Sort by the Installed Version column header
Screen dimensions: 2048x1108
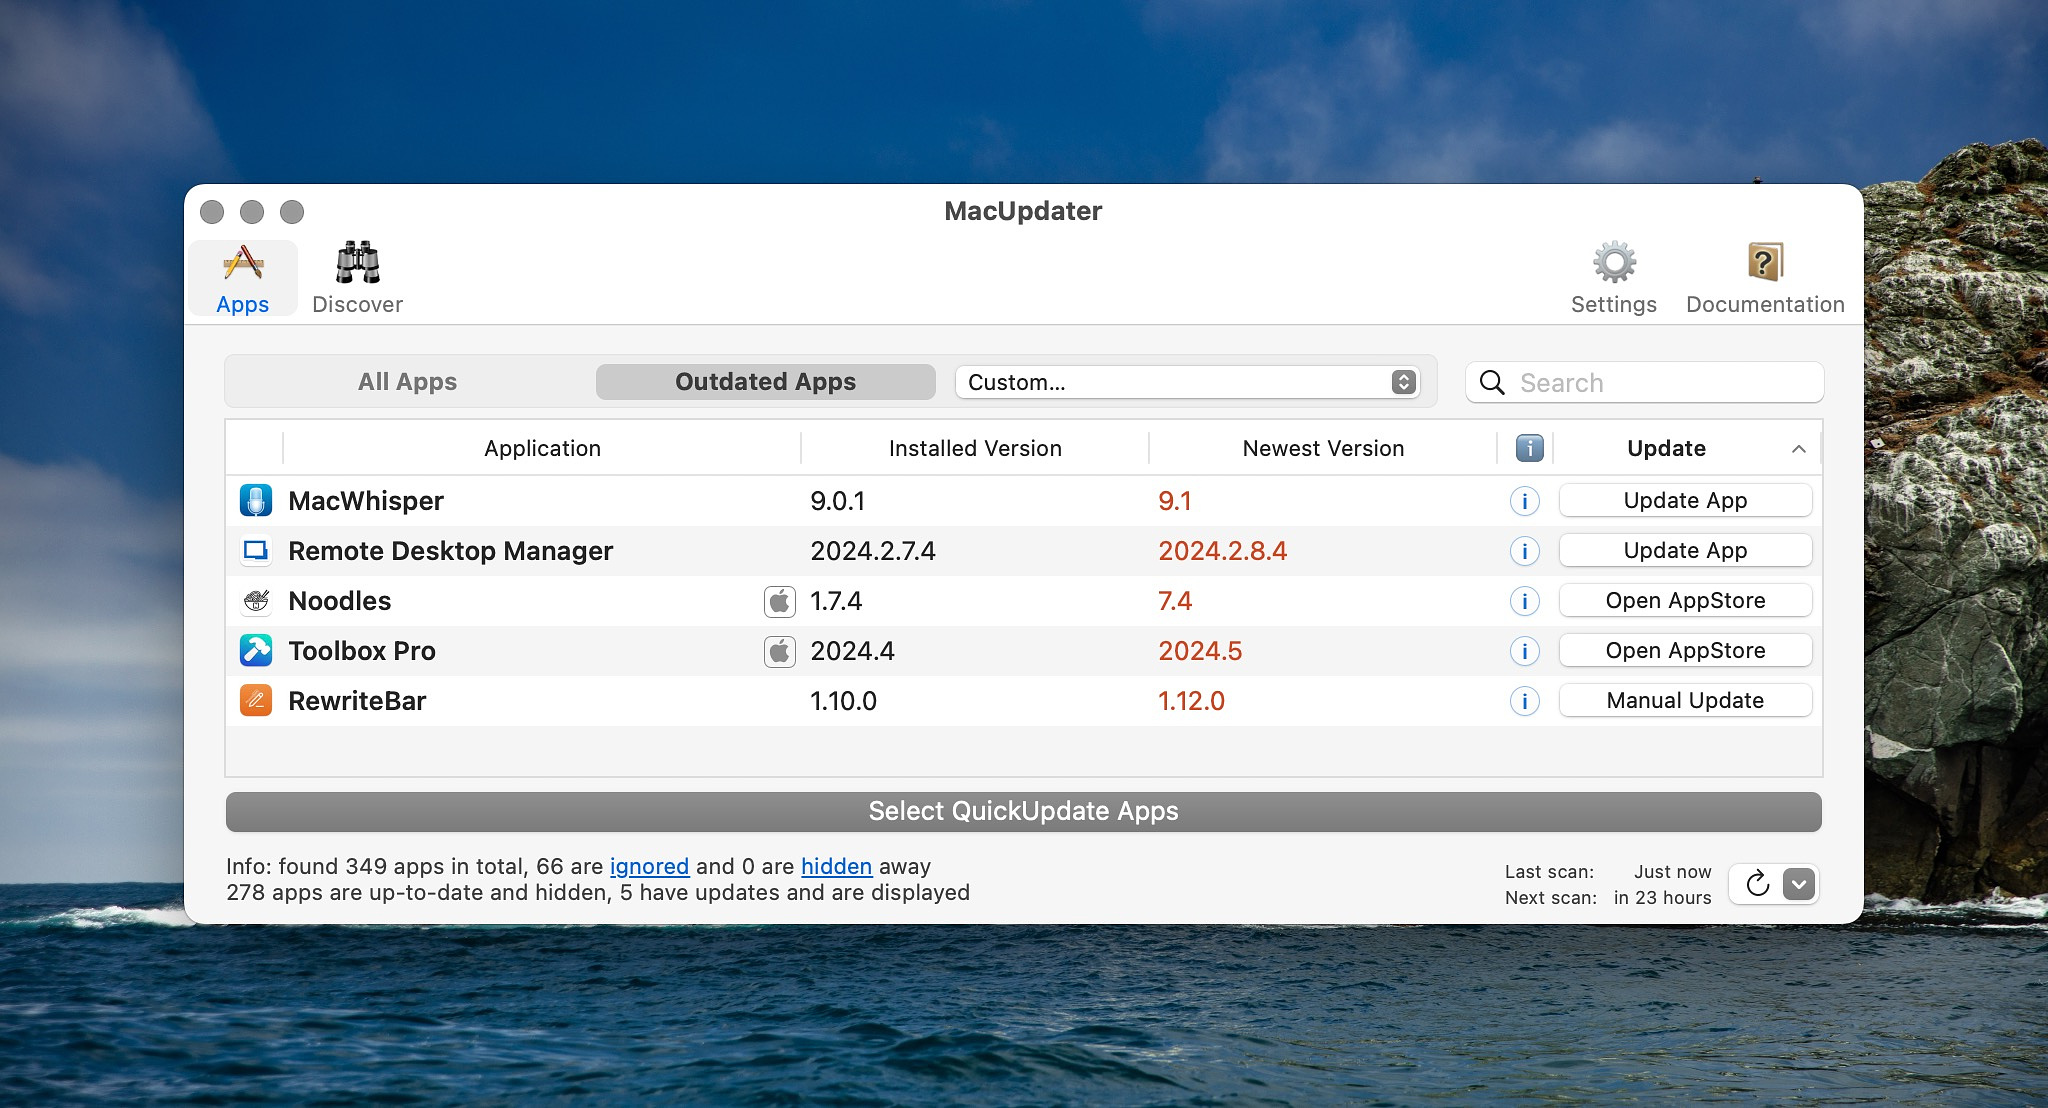point(975,448)
